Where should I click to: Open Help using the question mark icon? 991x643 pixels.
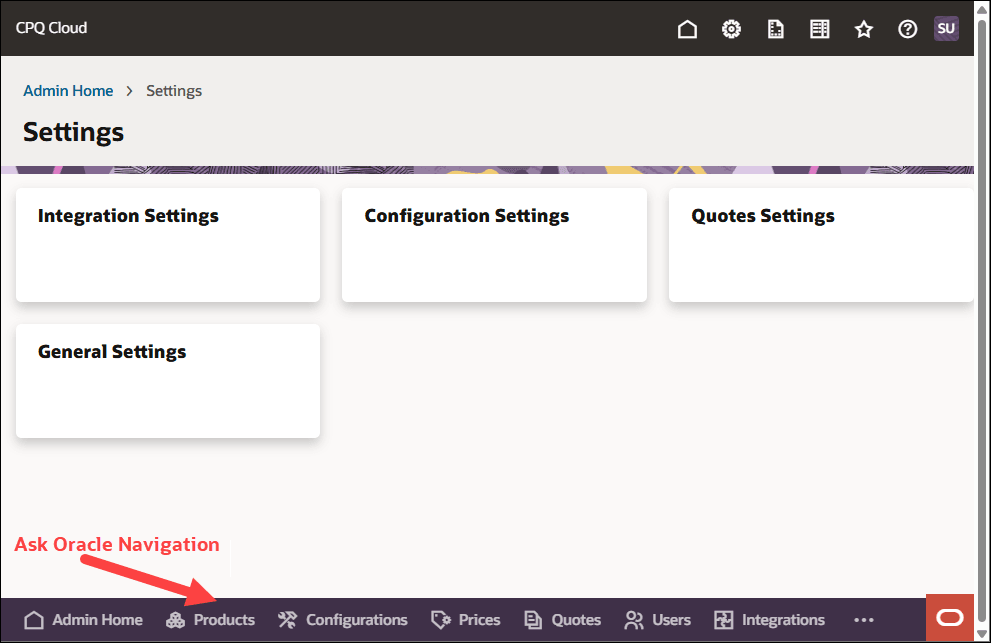(907, 28)
